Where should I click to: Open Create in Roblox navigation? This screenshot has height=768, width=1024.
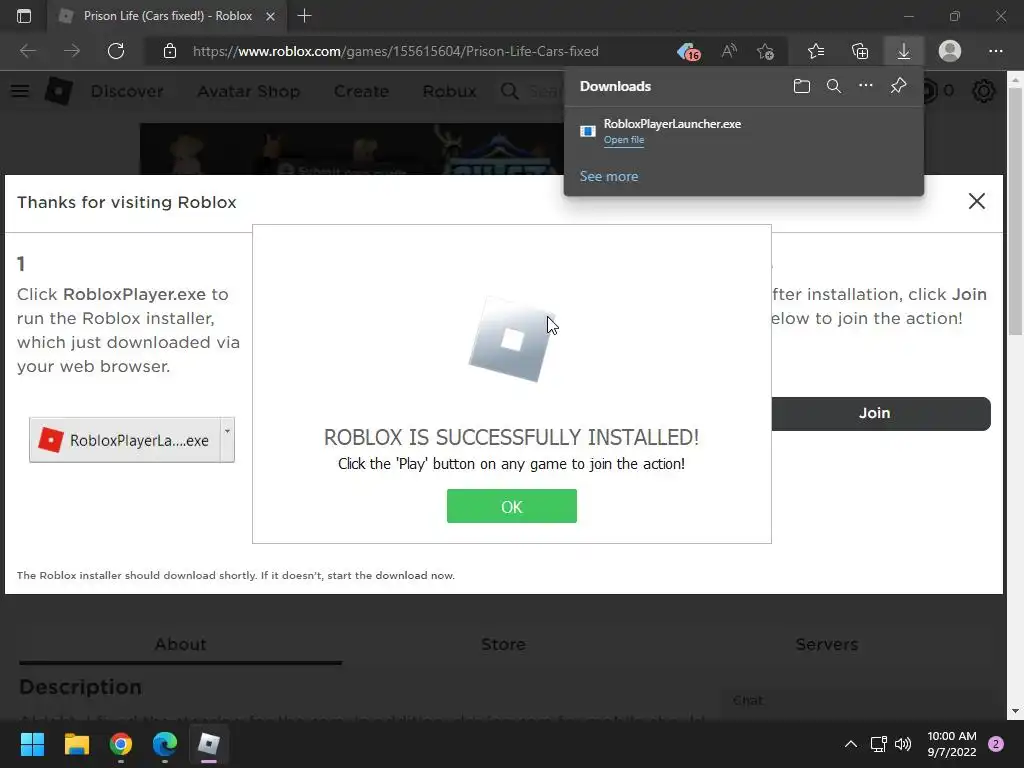coord(361,91)
